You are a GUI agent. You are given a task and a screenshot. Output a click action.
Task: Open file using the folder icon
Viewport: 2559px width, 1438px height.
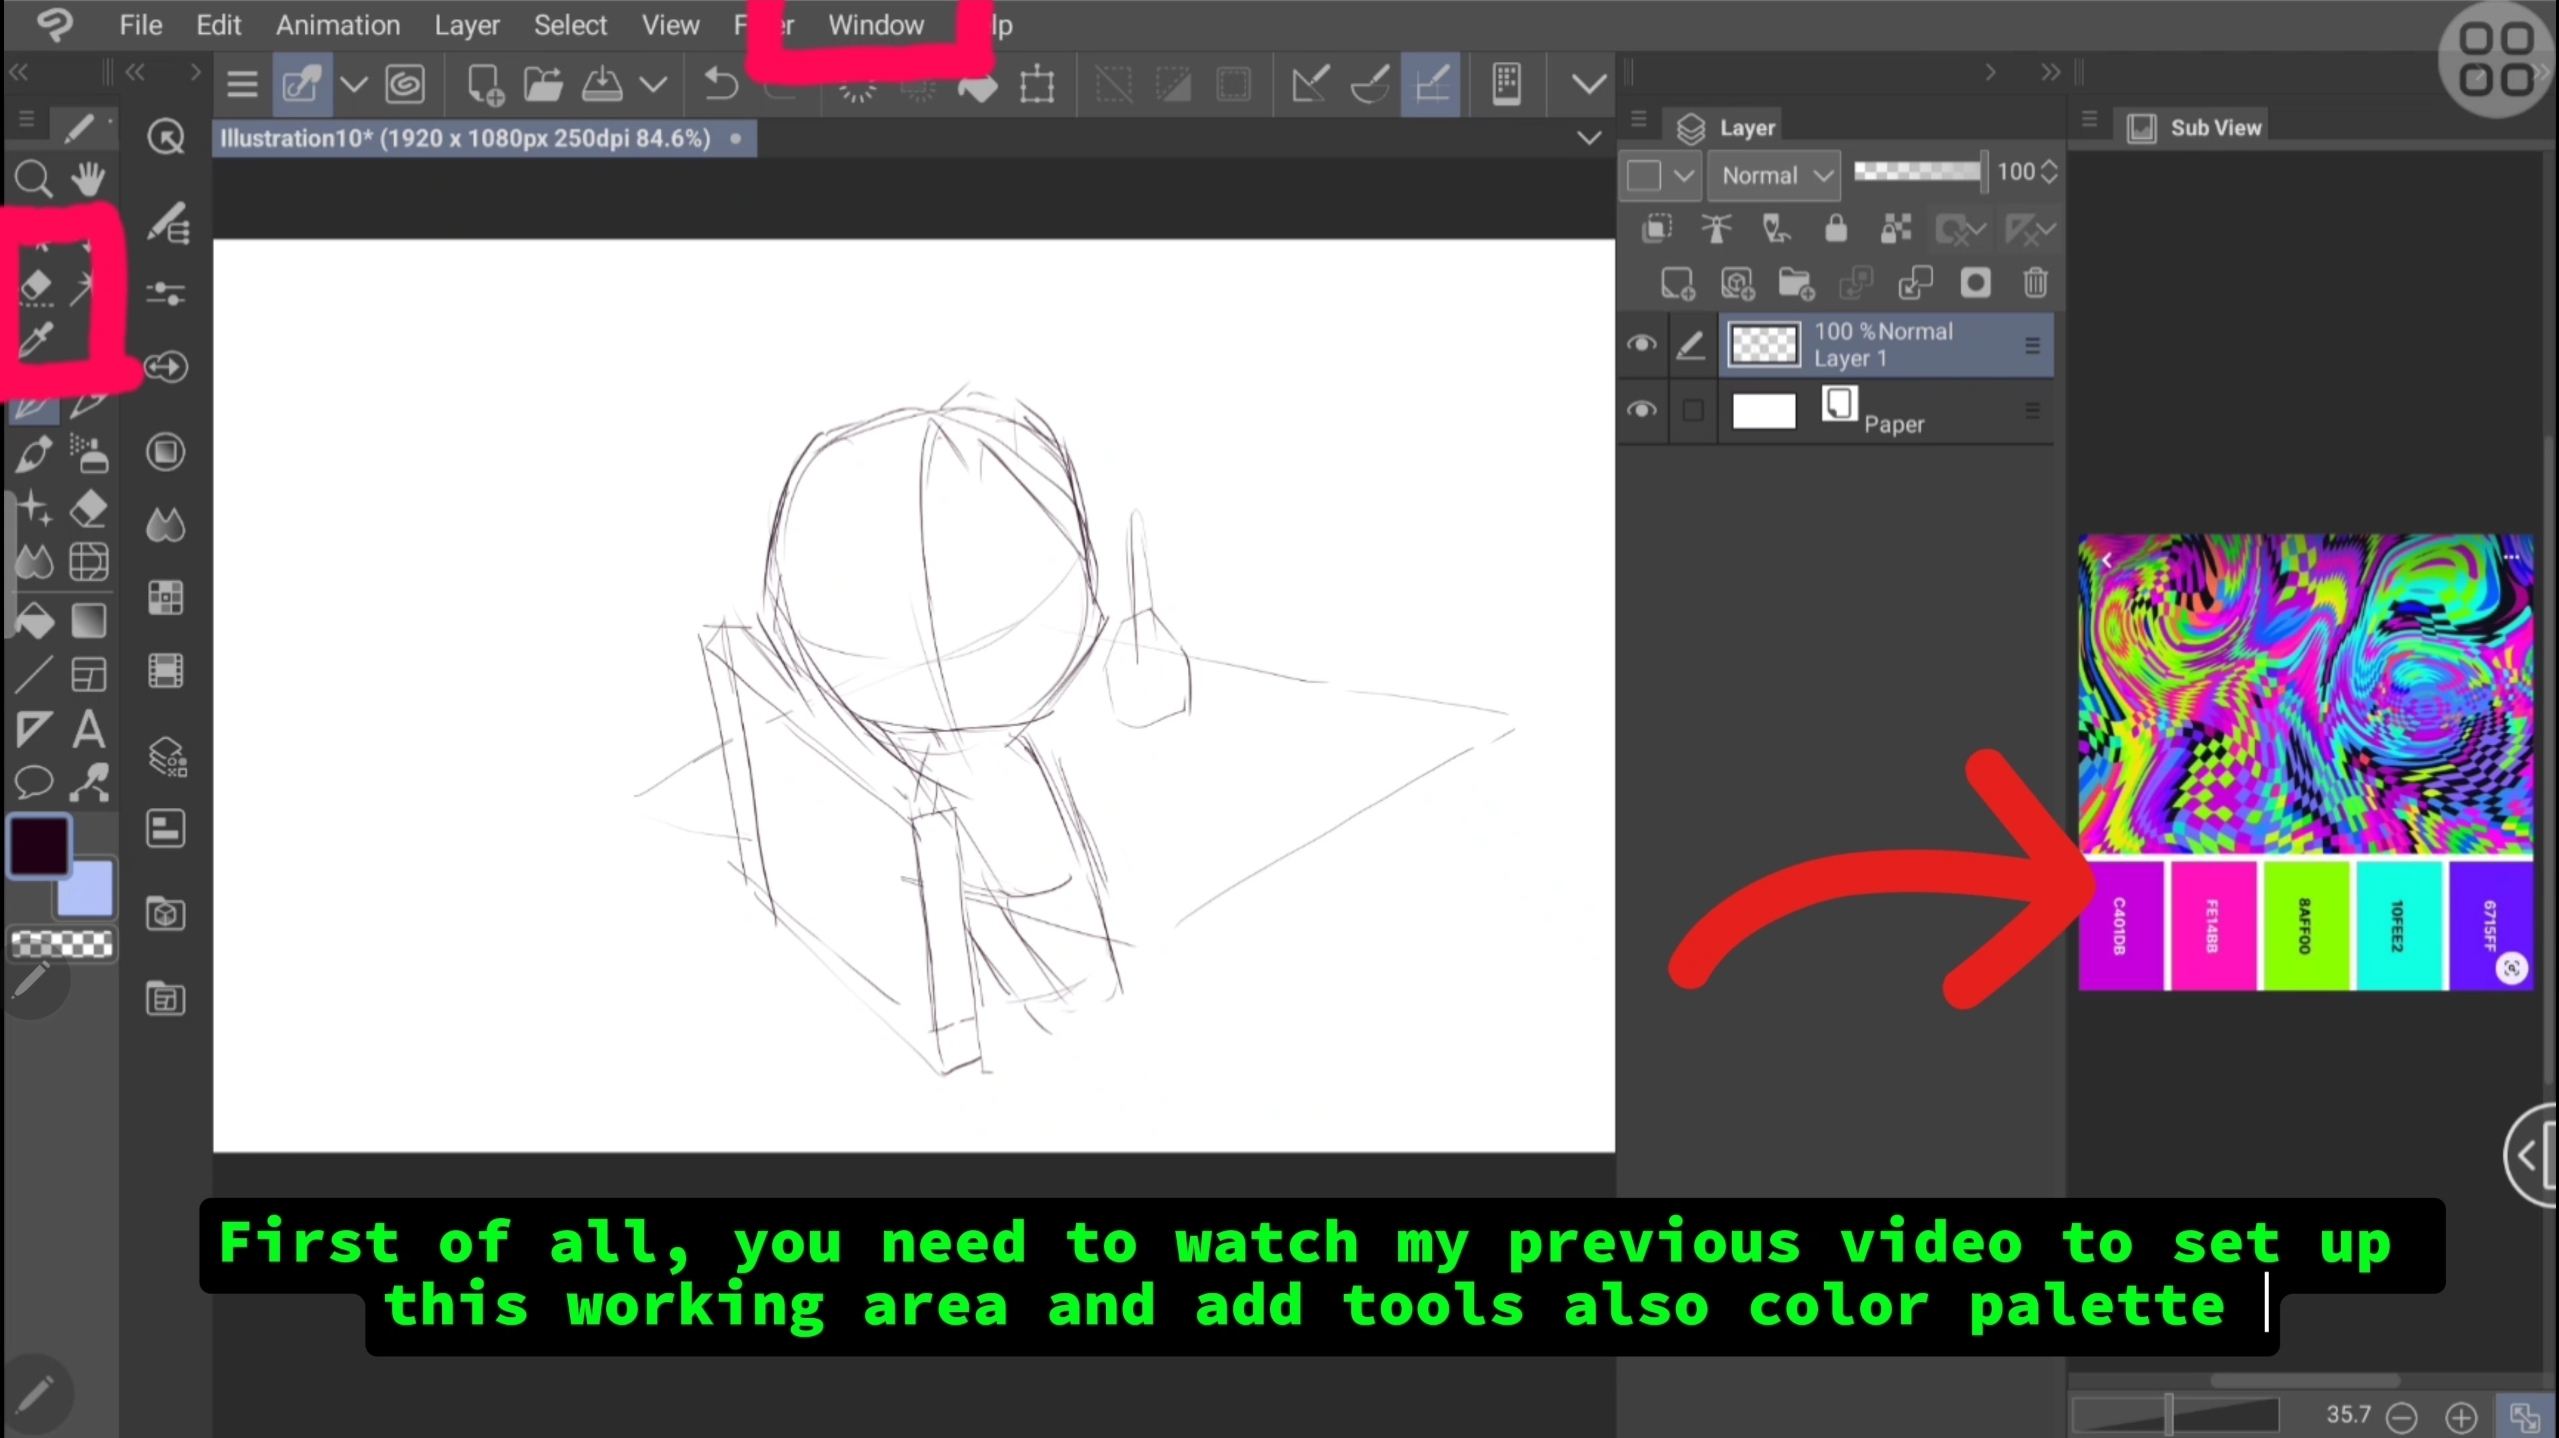coord(543,85)
